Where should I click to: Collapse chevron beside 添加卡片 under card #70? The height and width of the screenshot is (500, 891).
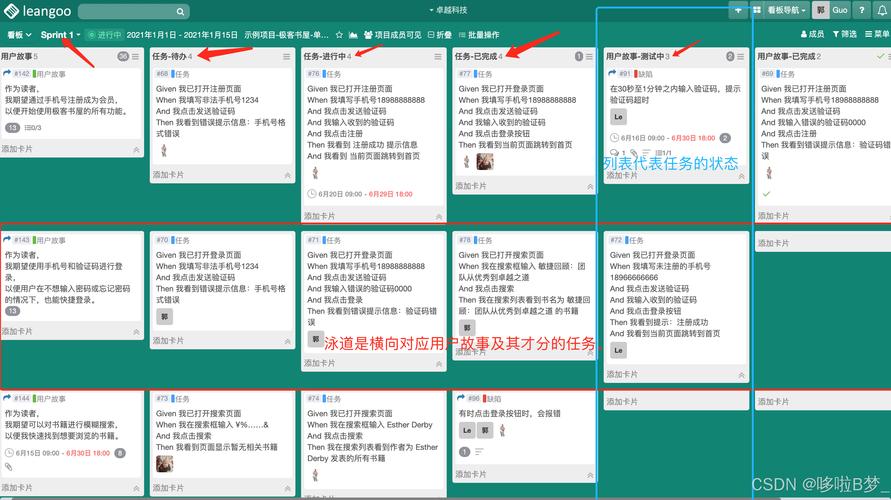point(288,341)
